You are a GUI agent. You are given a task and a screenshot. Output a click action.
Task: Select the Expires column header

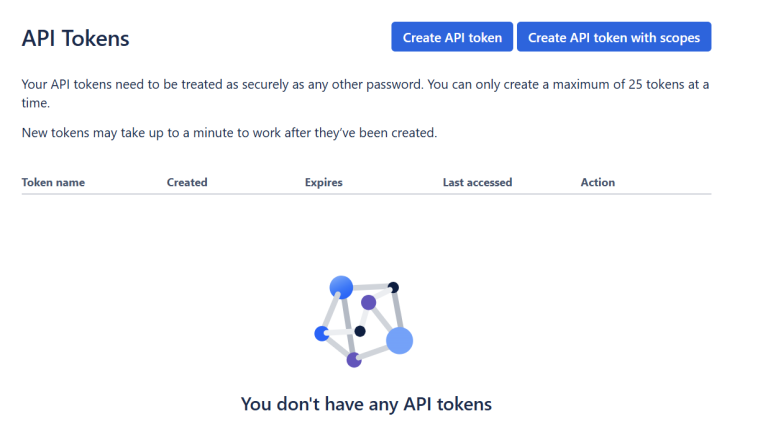coord(323,182)
